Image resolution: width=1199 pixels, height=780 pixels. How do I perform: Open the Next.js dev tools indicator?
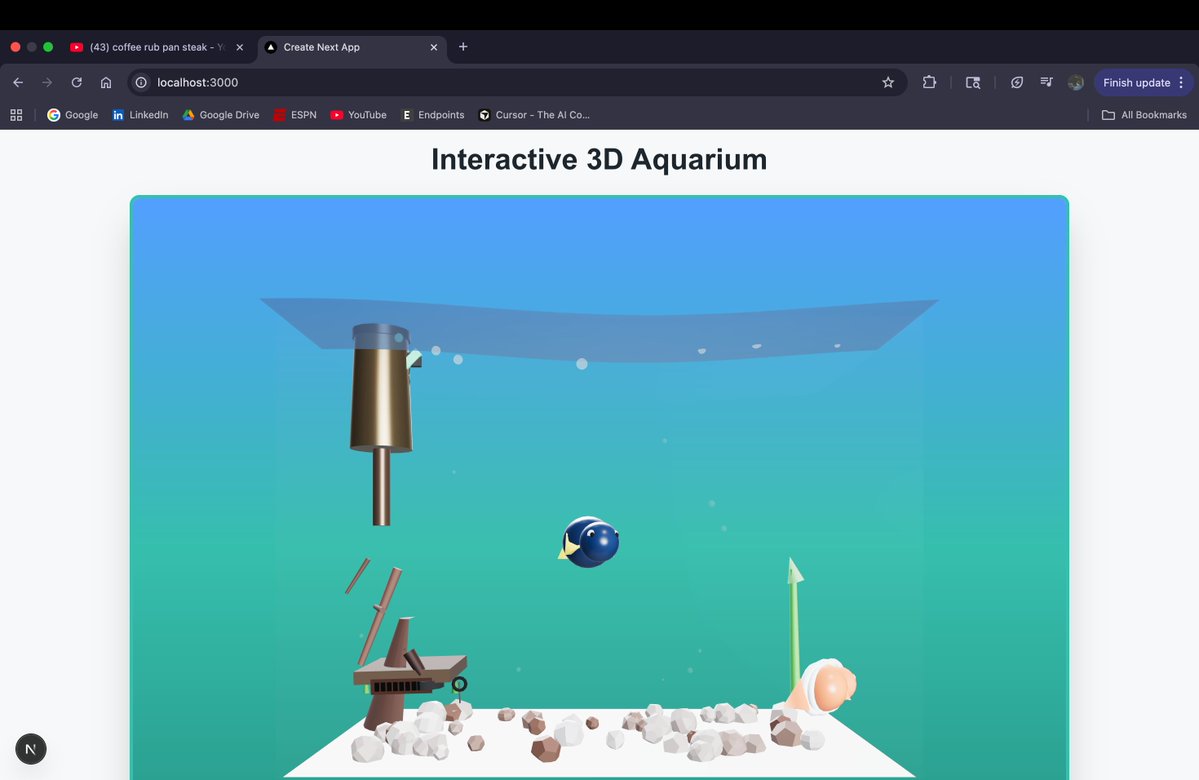31,749
